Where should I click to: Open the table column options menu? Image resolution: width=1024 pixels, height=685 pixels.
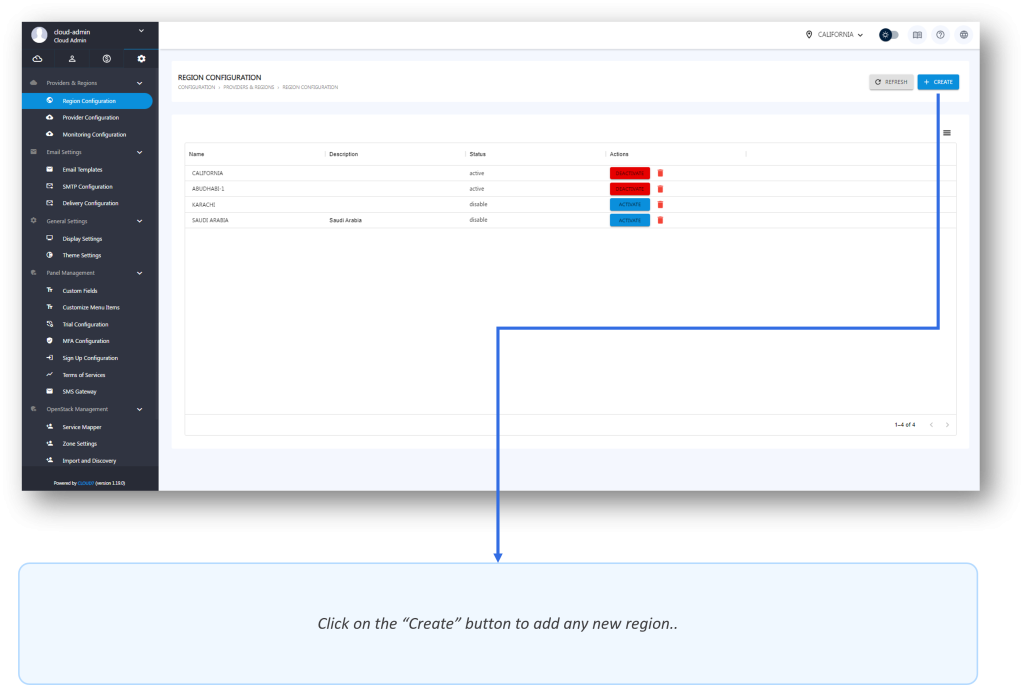[946, 133]
